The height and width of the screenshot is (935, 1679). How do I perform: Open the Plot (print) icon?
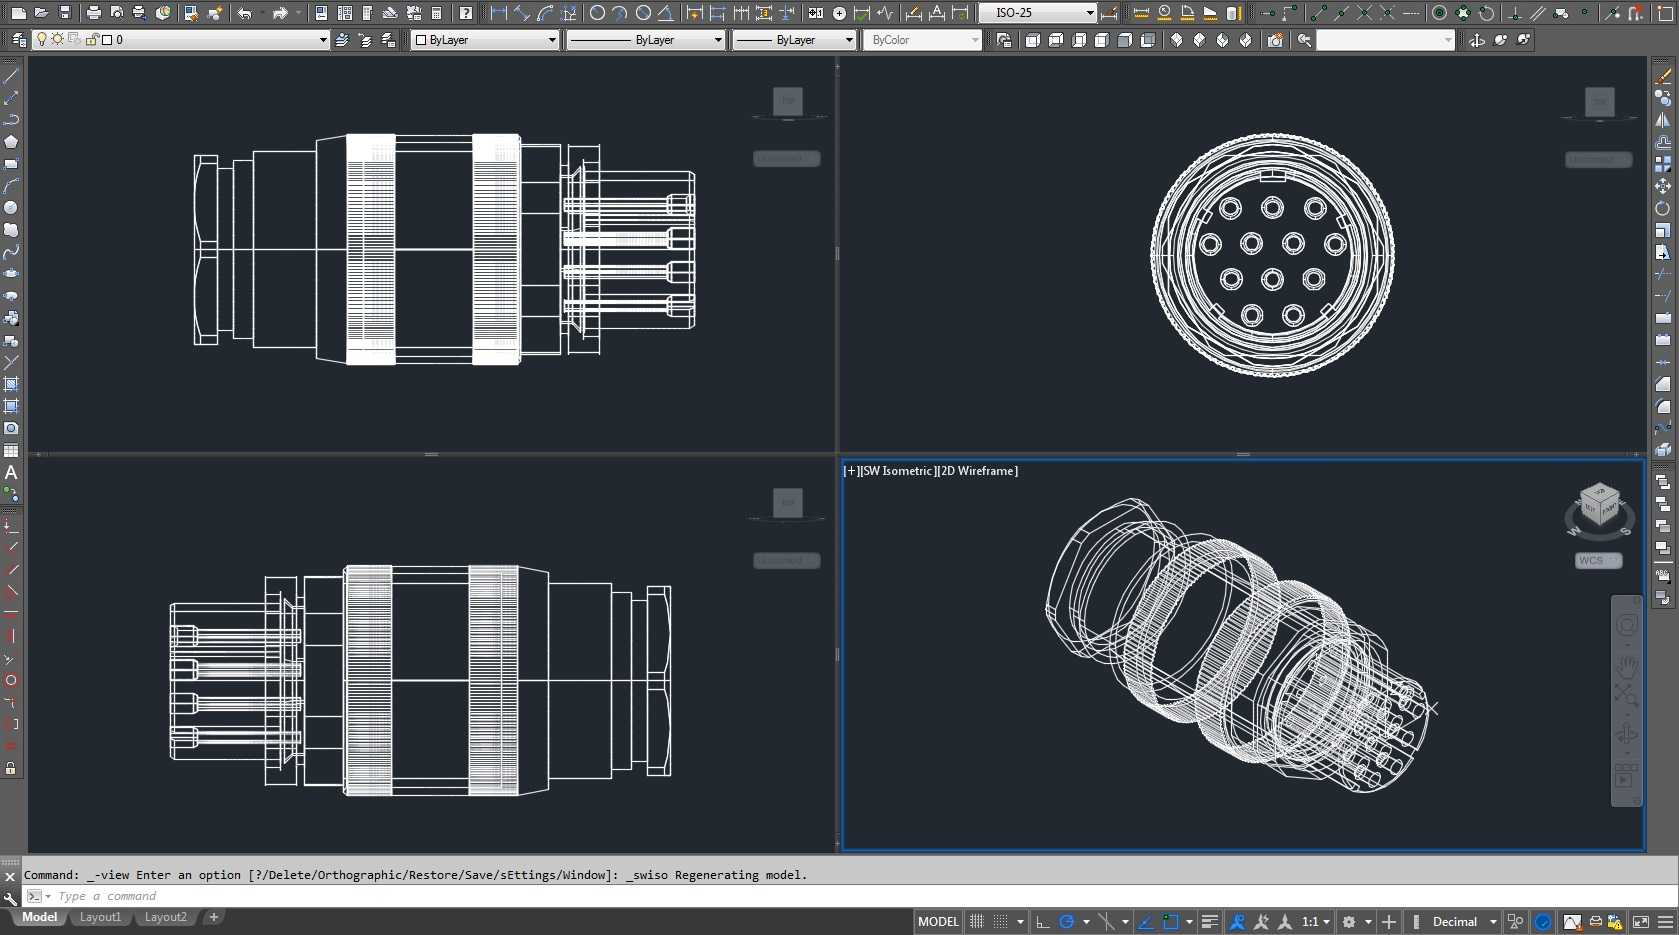point(93,13)
